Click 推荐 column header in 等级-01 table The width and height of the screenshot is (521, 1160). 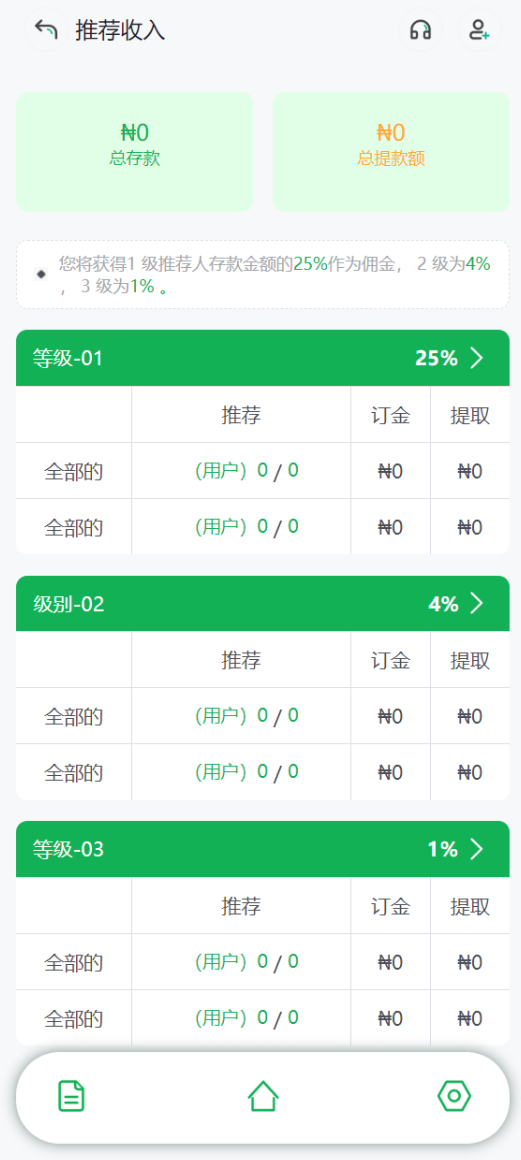click(x=241, y=415)
